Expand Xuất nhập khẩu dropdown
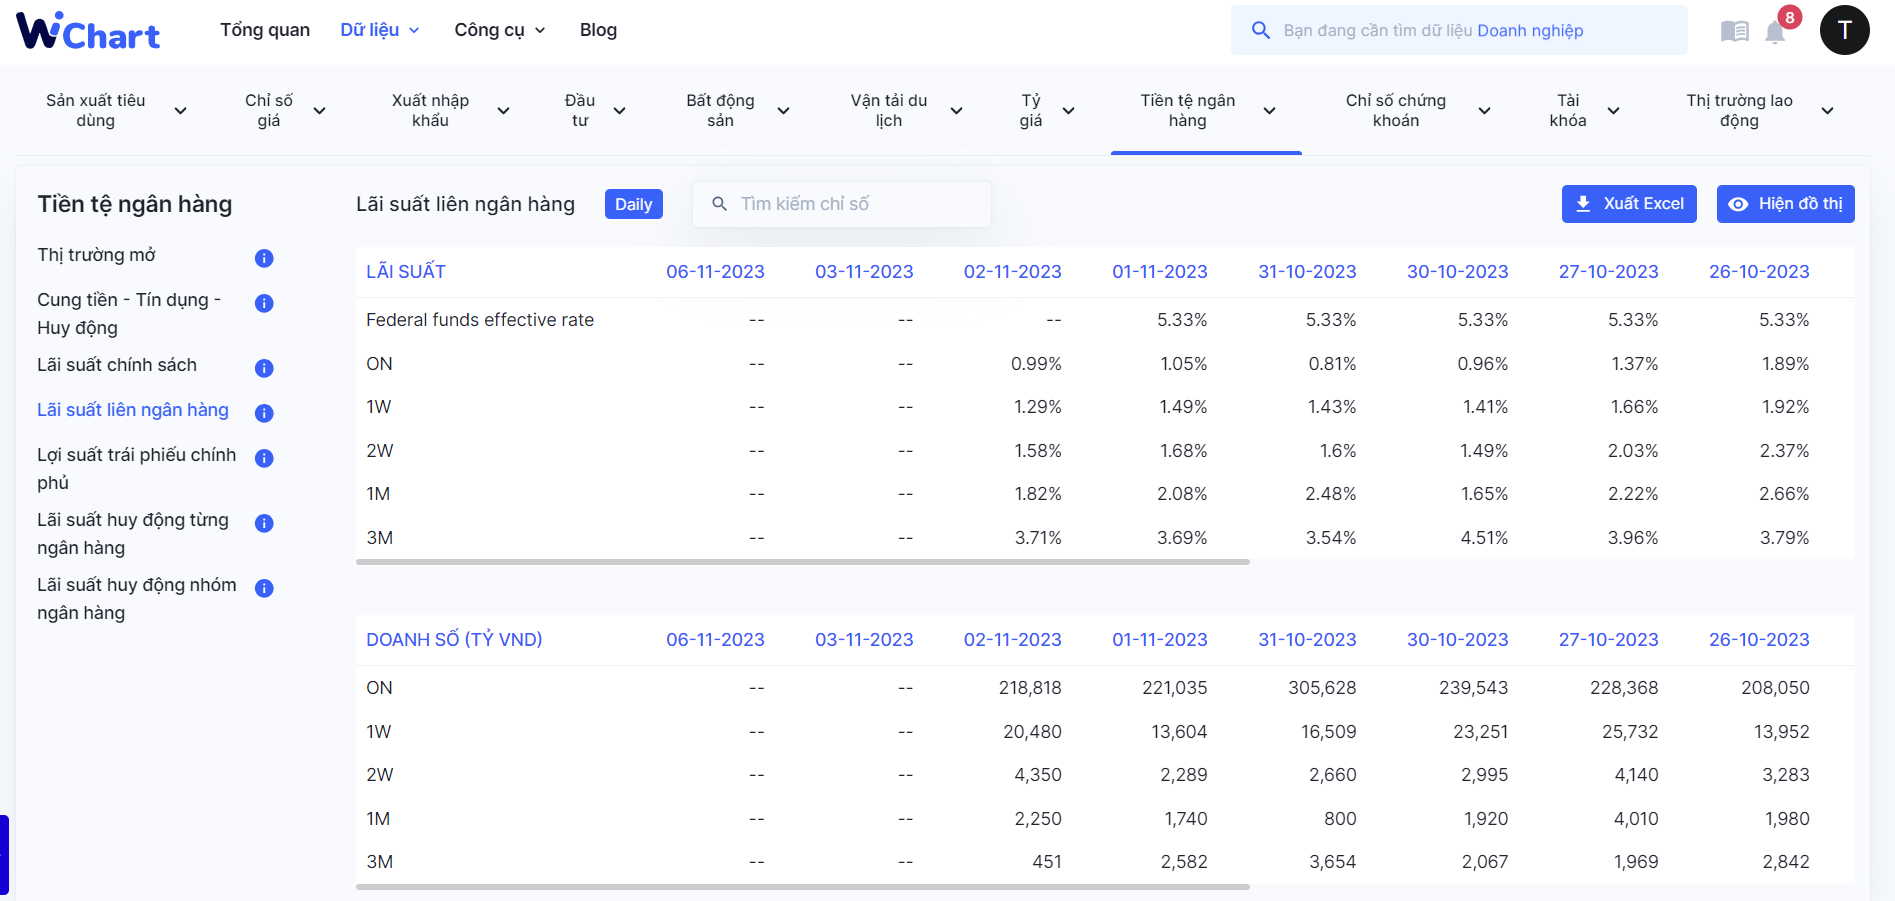 point(503,111)
